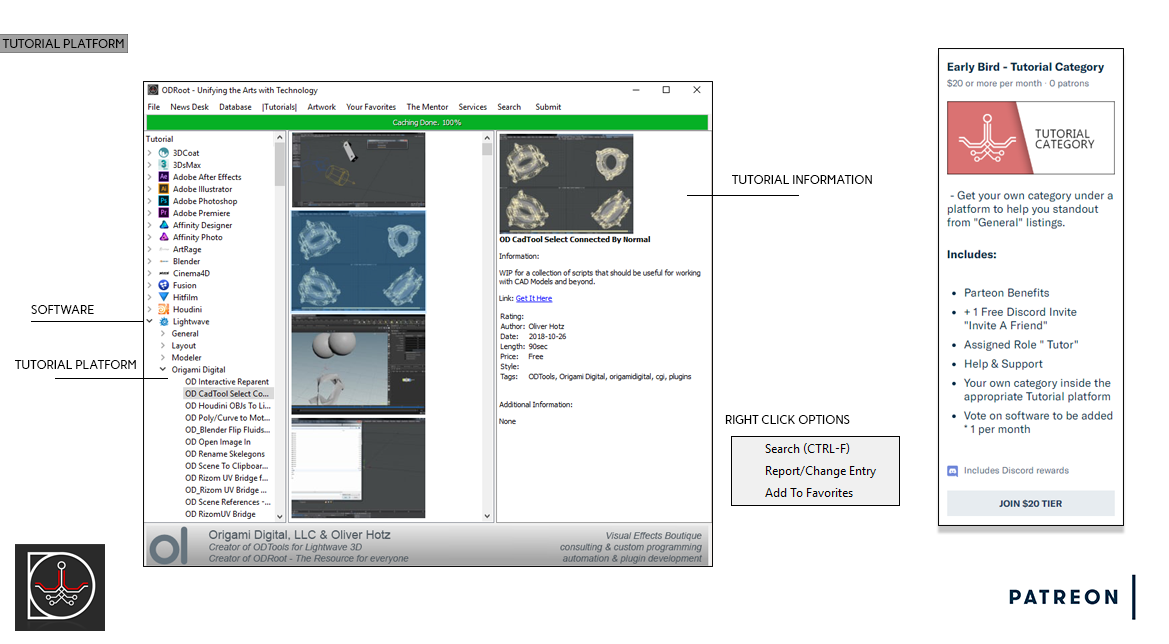Click the Affinity Designer icon

tap(164, 225)
